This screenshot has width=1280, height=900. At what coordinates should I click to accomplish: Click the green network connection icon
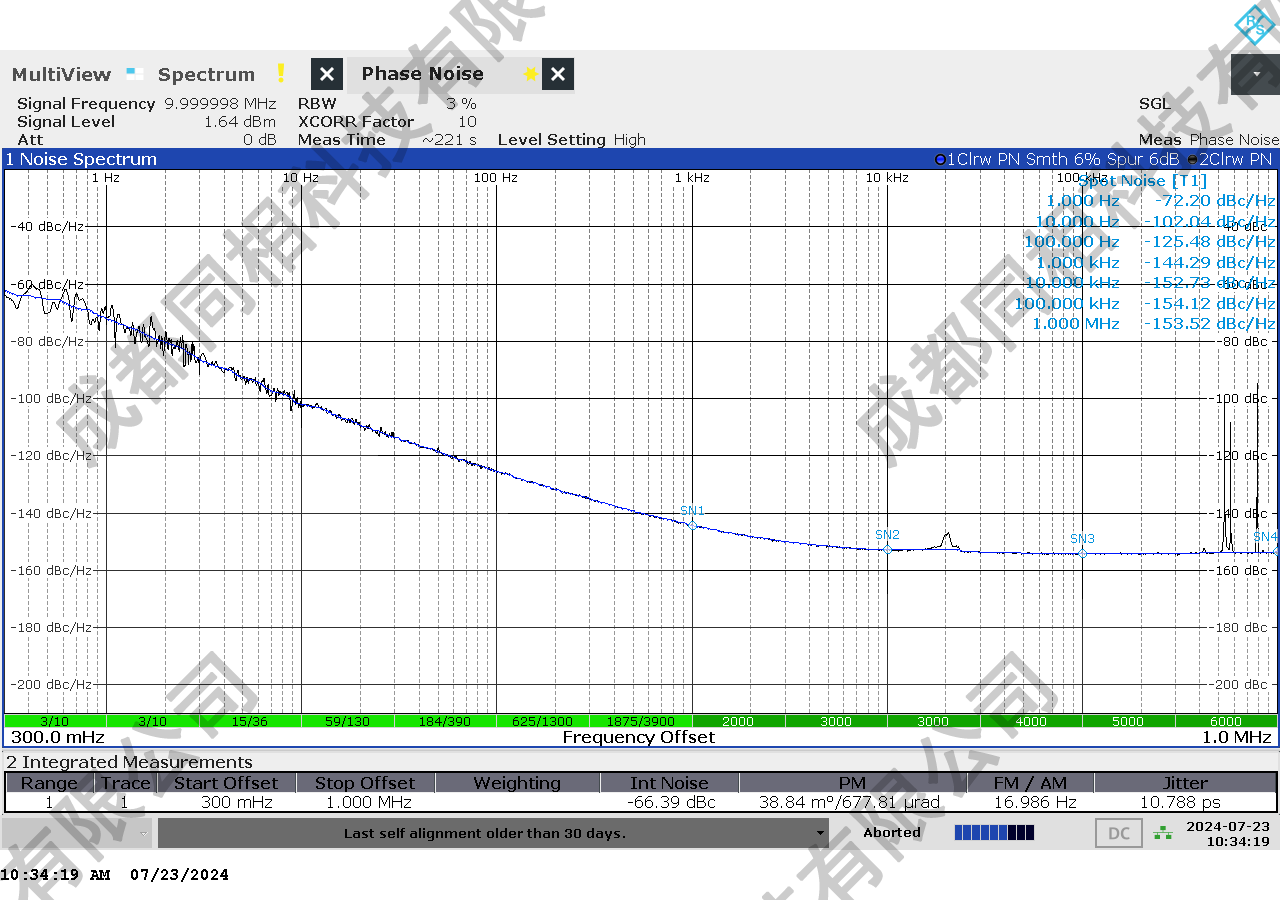tap(1162, 833)
